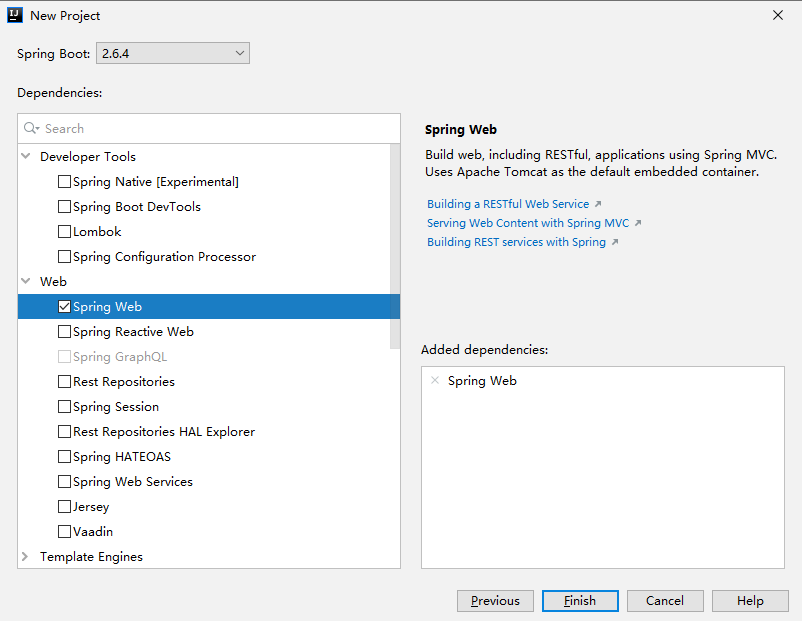Click the Rest Repositories item label
The width and height of the screenshot is (802, 621).
[124, 382]
